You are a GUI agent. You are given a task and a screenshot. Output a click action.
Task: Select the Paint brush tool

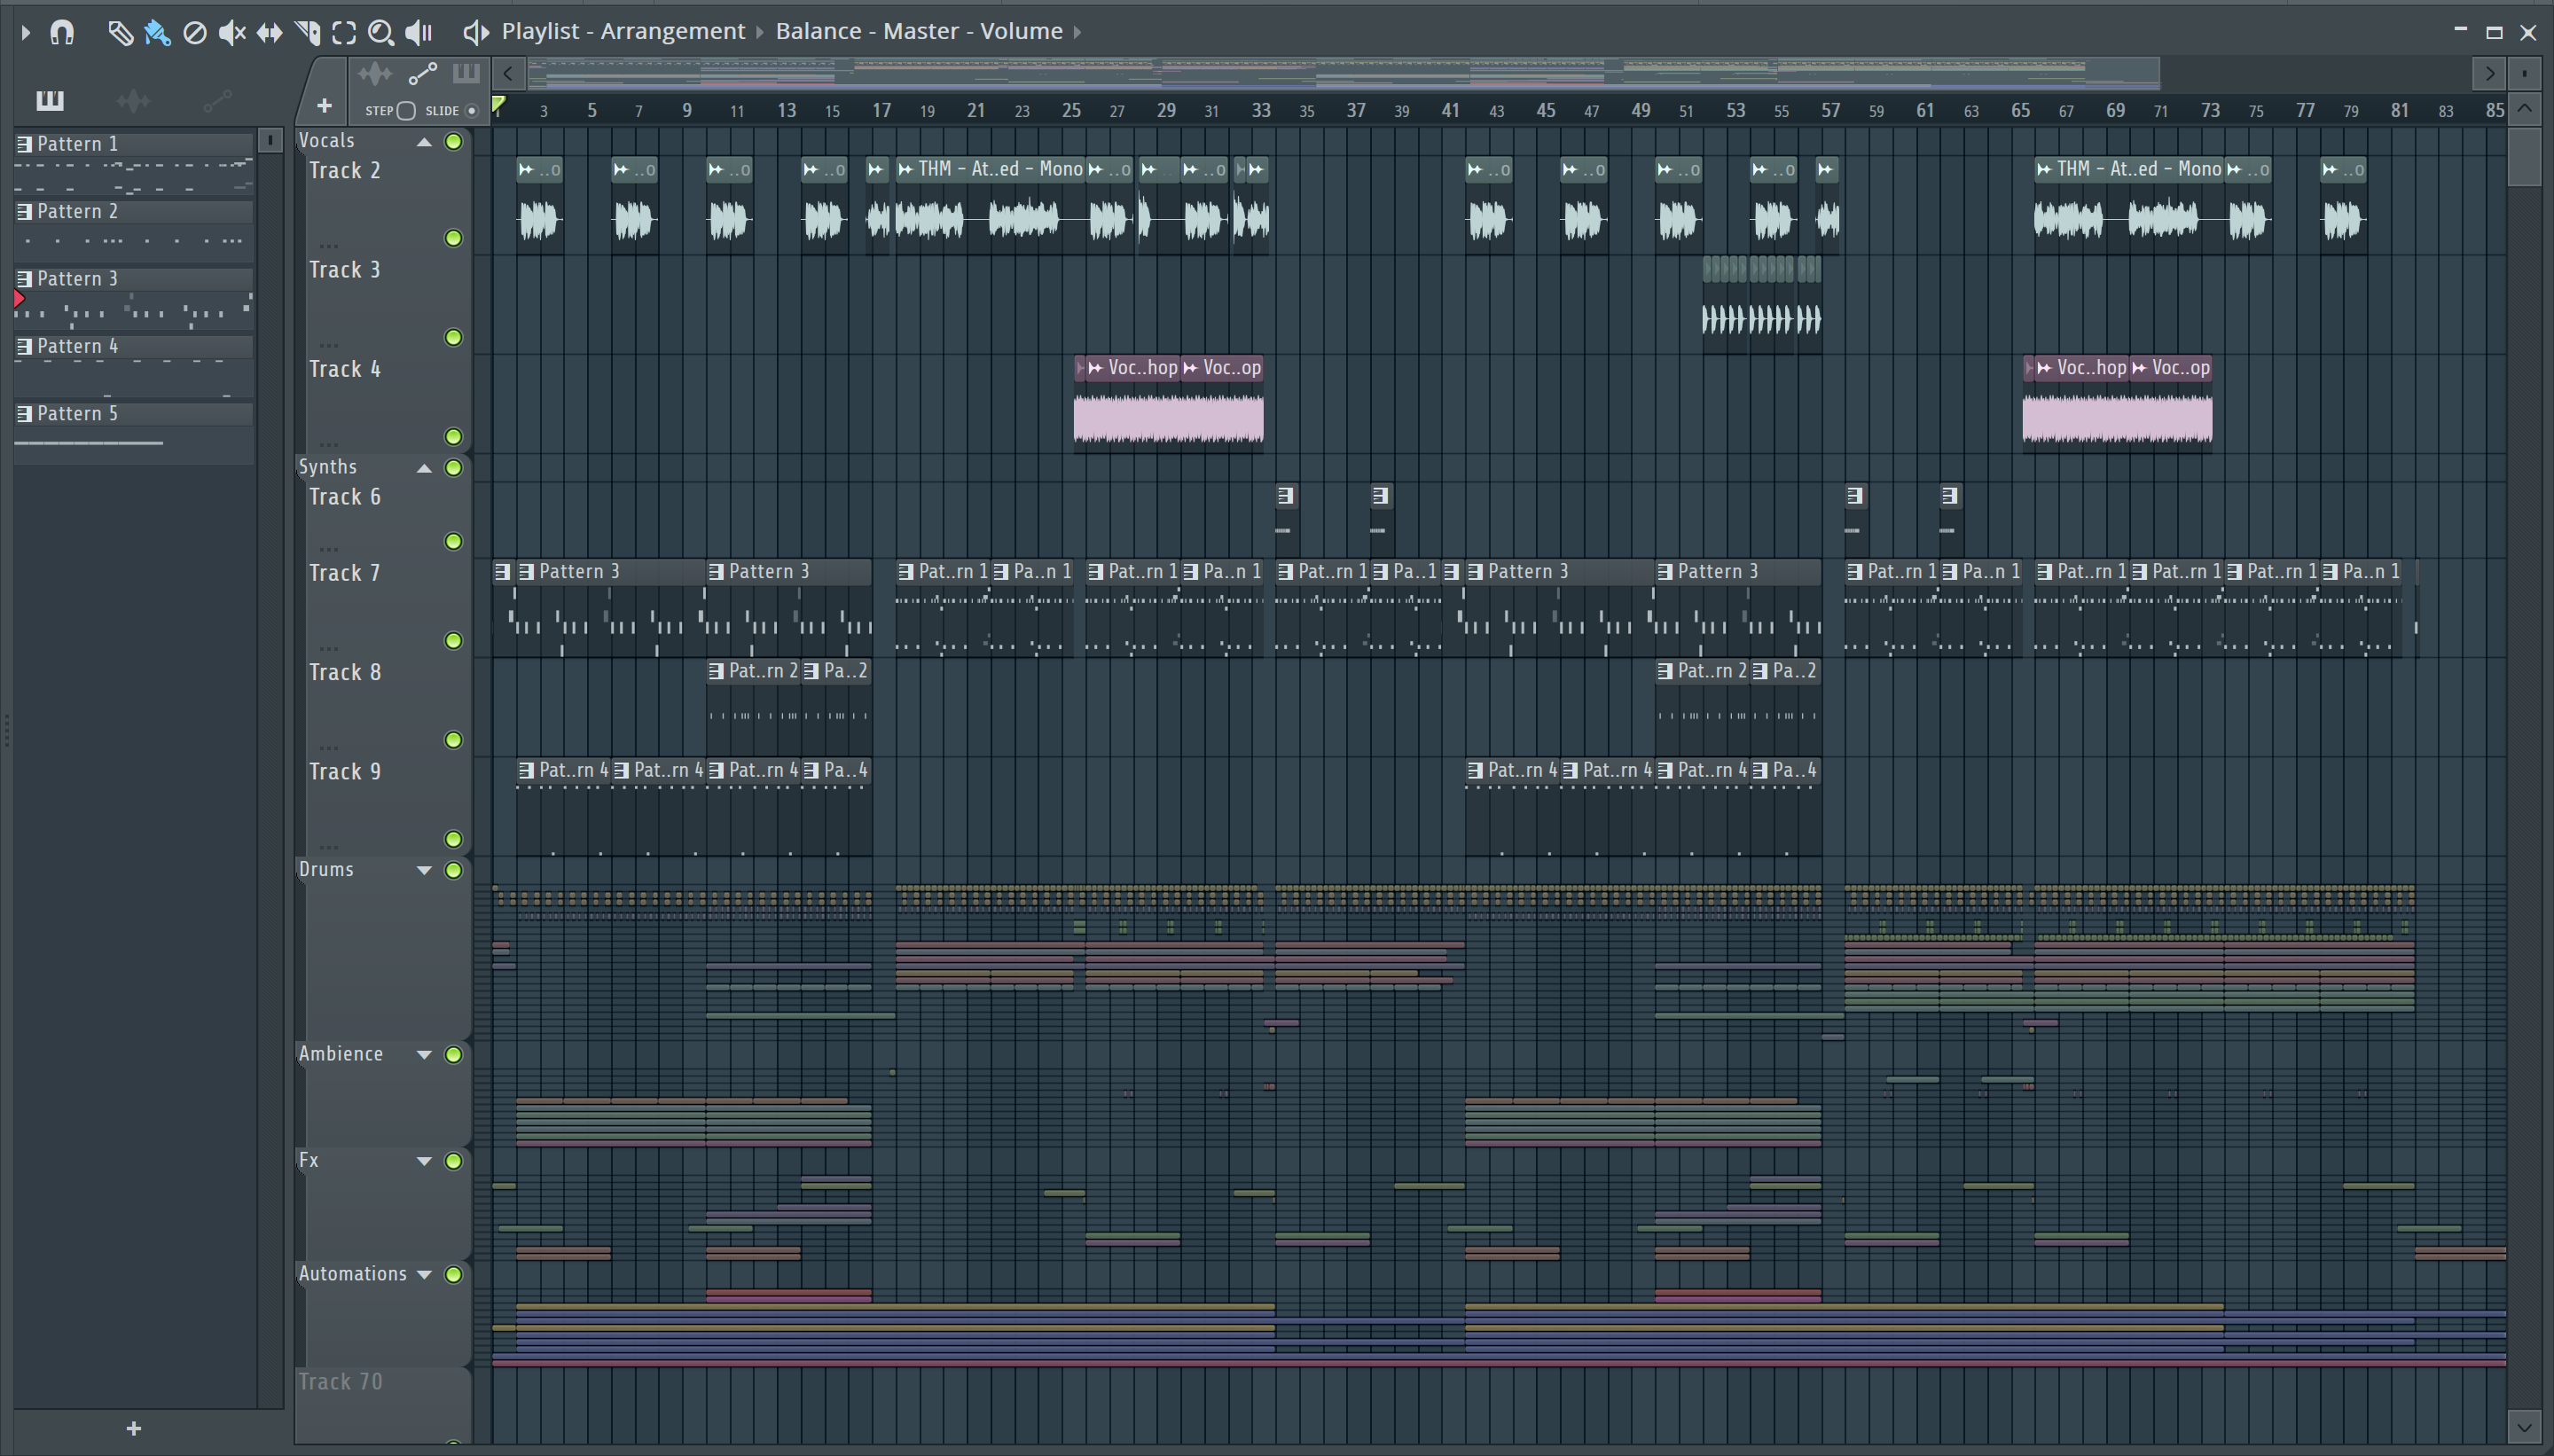point(157,33)
